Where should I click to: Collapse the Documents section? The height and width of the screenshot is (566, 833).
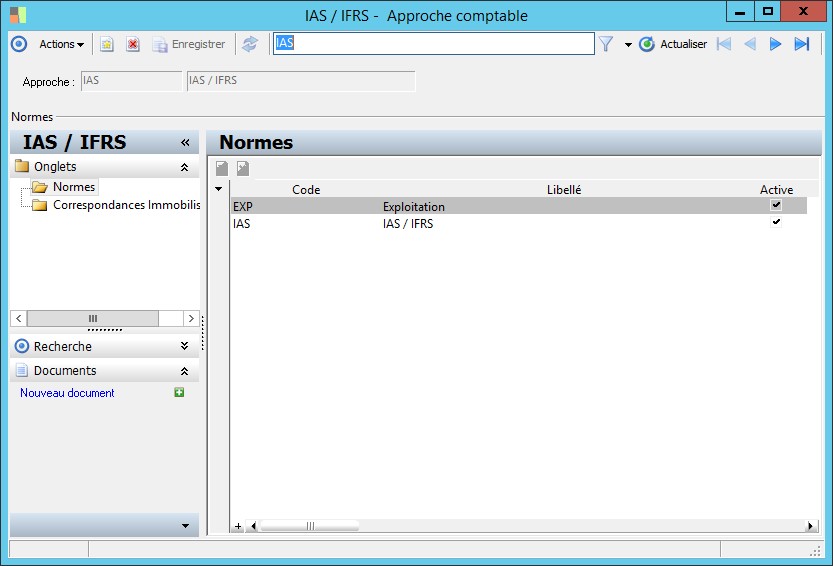[x=184, y=371]
